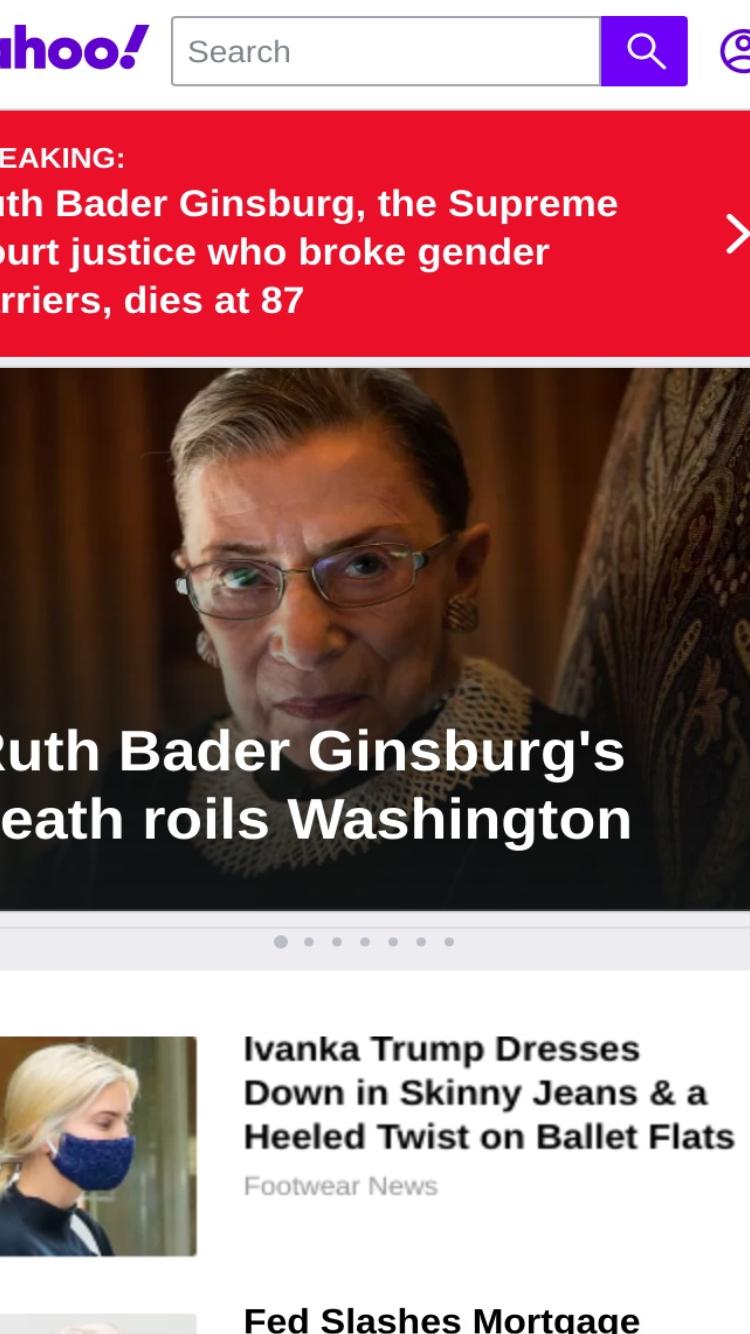
Task: Focus the Search input field
Action: pos(386,51)
